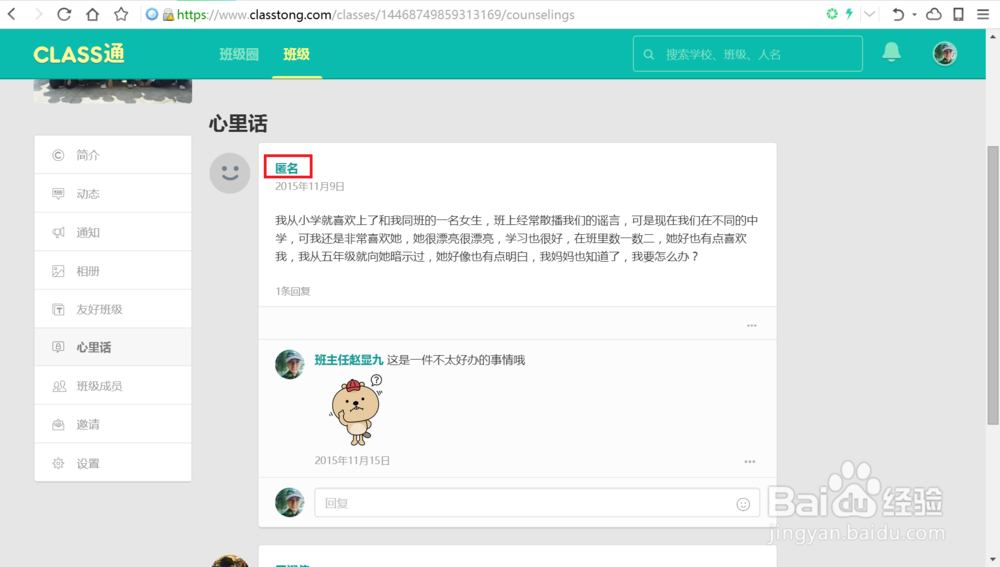This screenshot has height=567, width=1000.
Task: Open the browser hamburger menu
Action: (983, 14)
